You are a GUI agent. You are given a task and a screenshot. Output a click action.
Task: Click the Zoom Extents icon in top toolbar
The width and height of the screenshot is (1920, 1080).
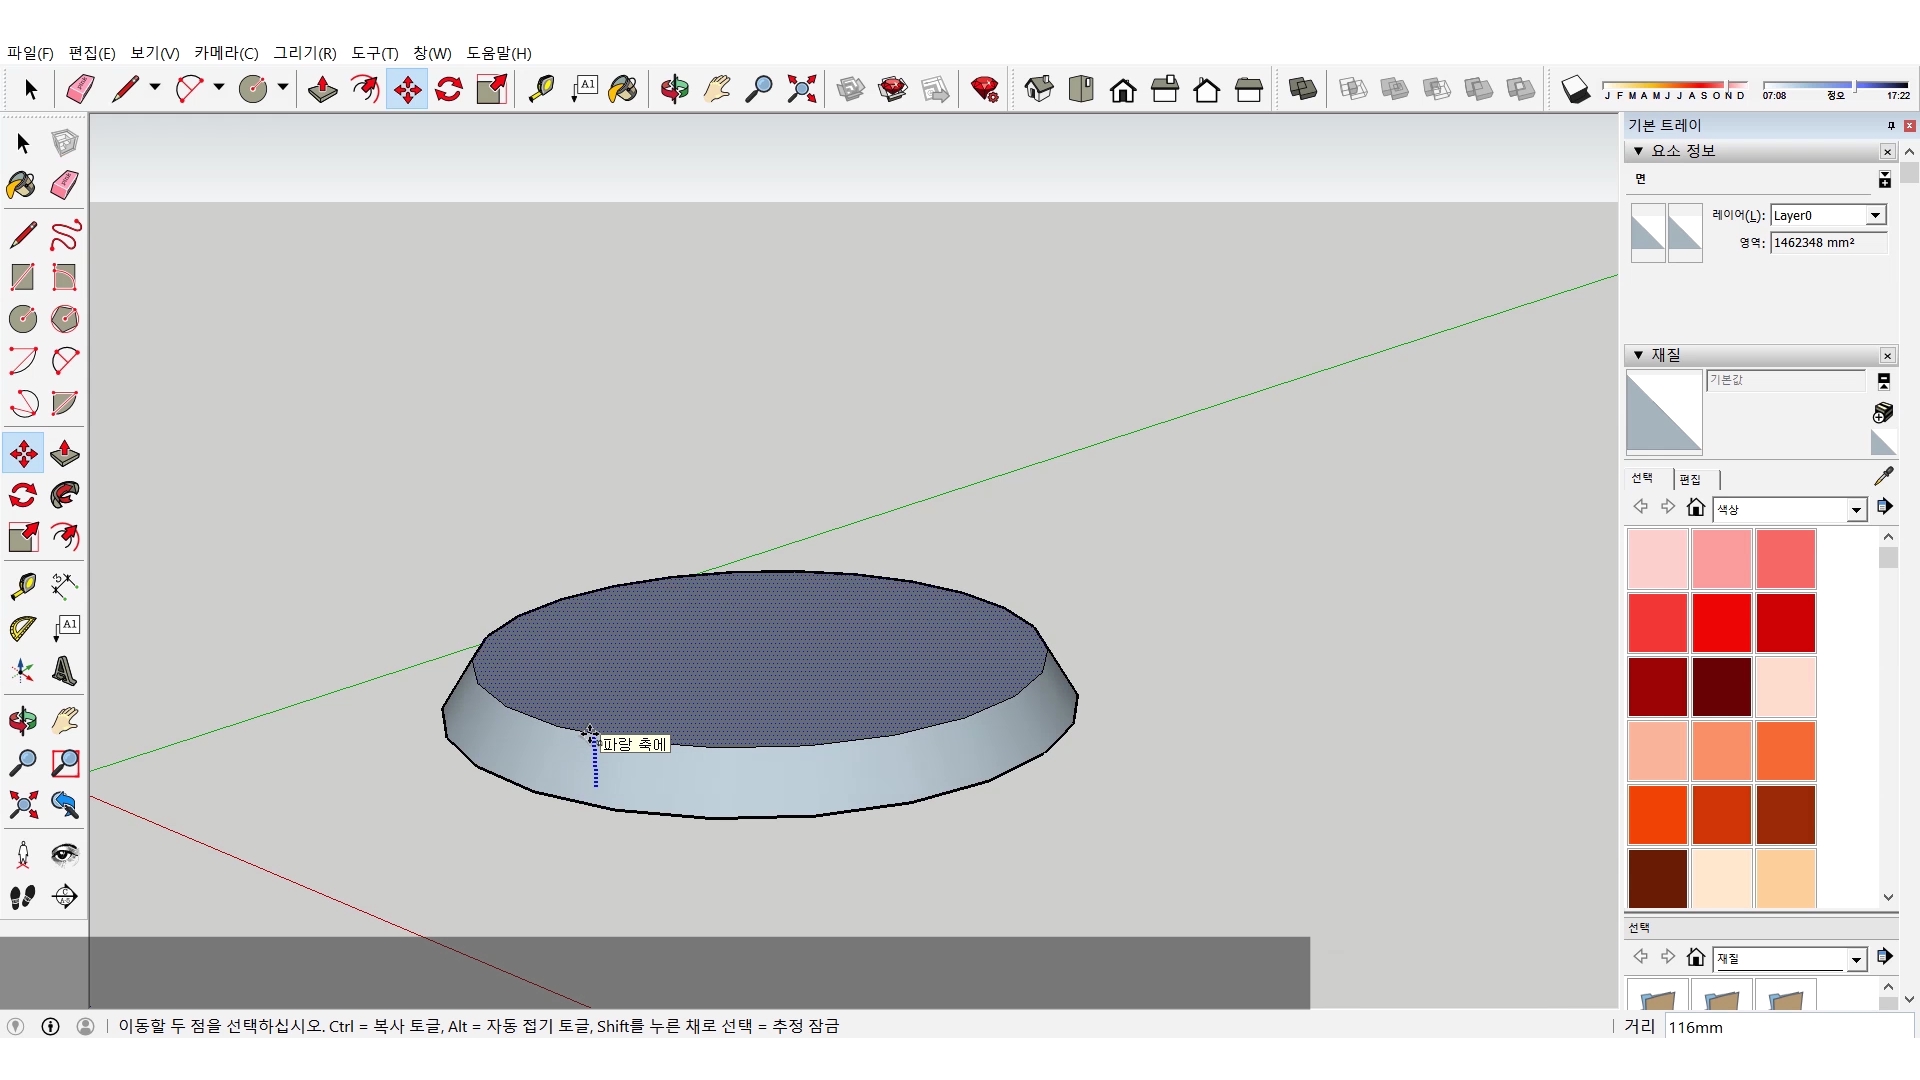point(801,89)
